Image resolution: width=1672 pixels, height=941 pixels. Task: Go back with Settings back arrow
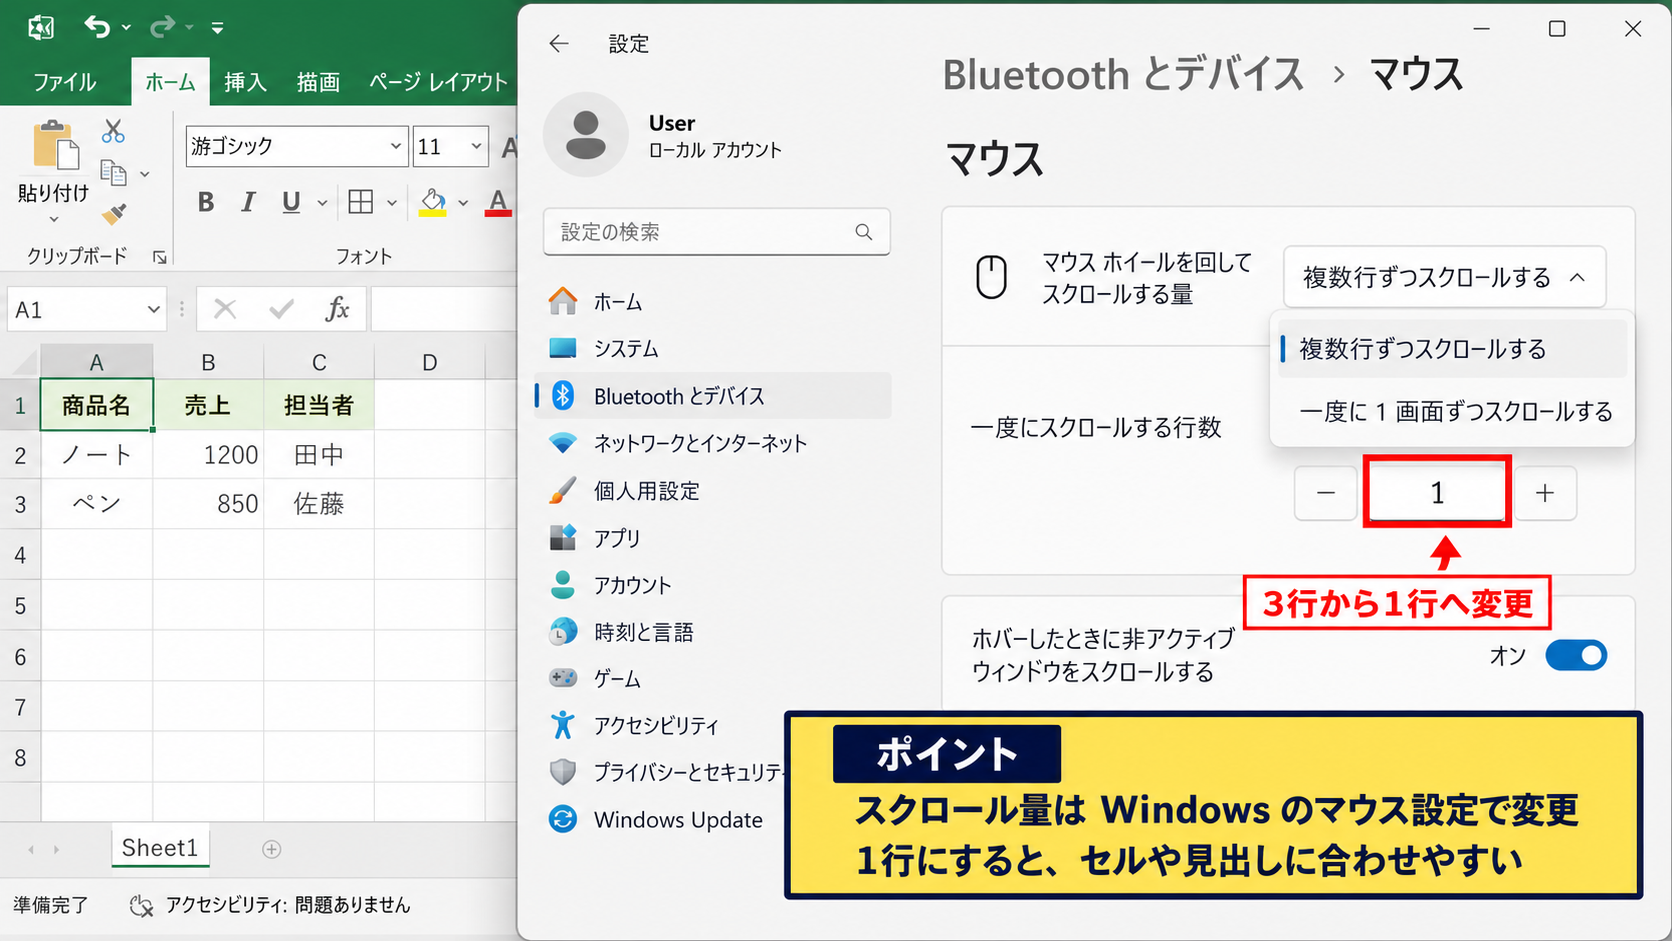pos(559,43)
